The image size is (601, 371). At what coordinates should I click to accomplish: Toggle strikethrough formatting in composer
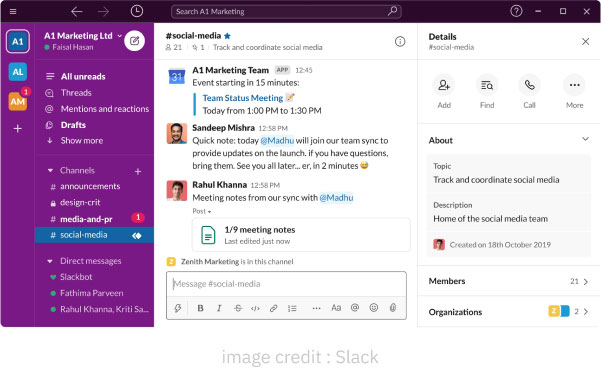click(x=238, y=308)
